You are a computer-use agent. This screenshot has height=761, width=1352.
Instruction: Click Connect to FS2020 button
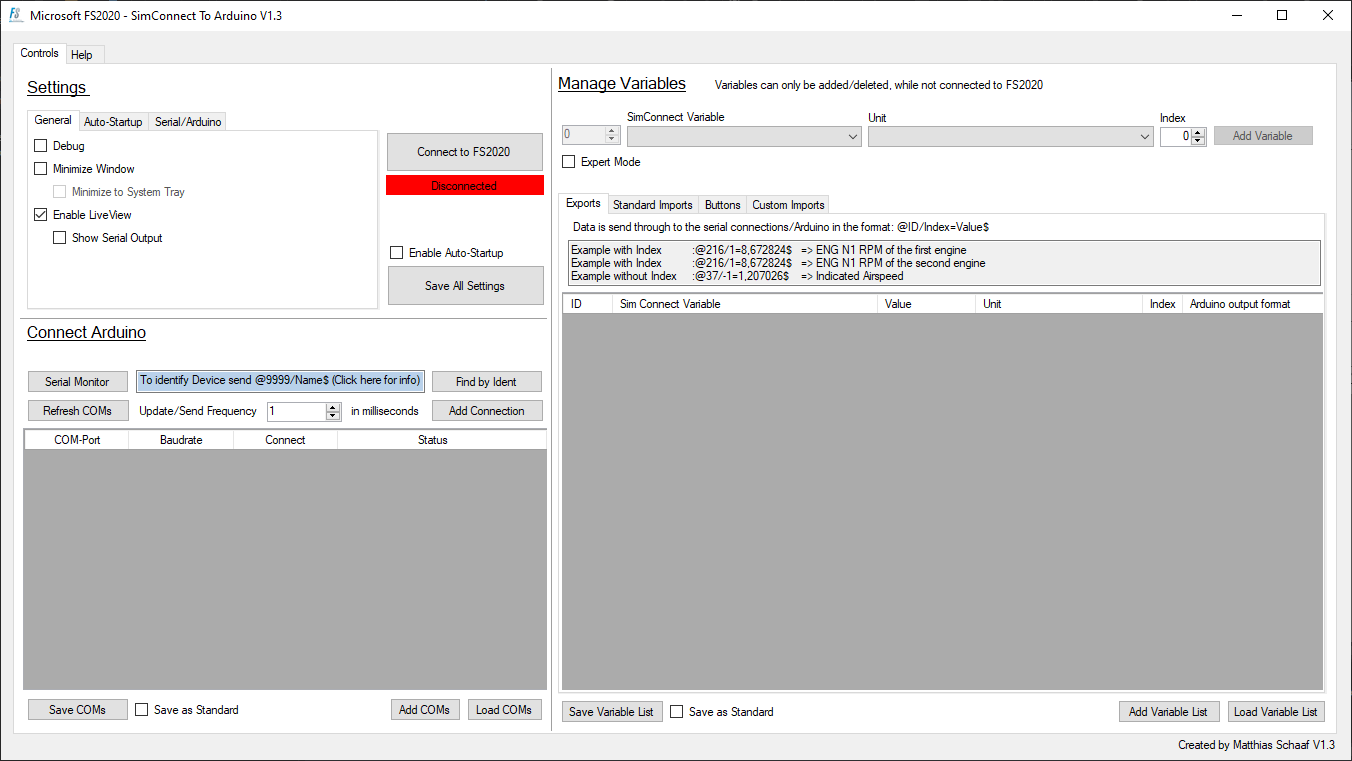[x=464, y=152]
